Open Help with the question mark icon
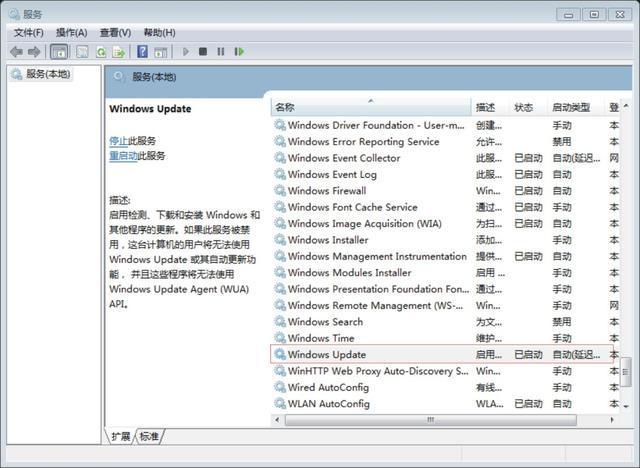 (142, 51)
